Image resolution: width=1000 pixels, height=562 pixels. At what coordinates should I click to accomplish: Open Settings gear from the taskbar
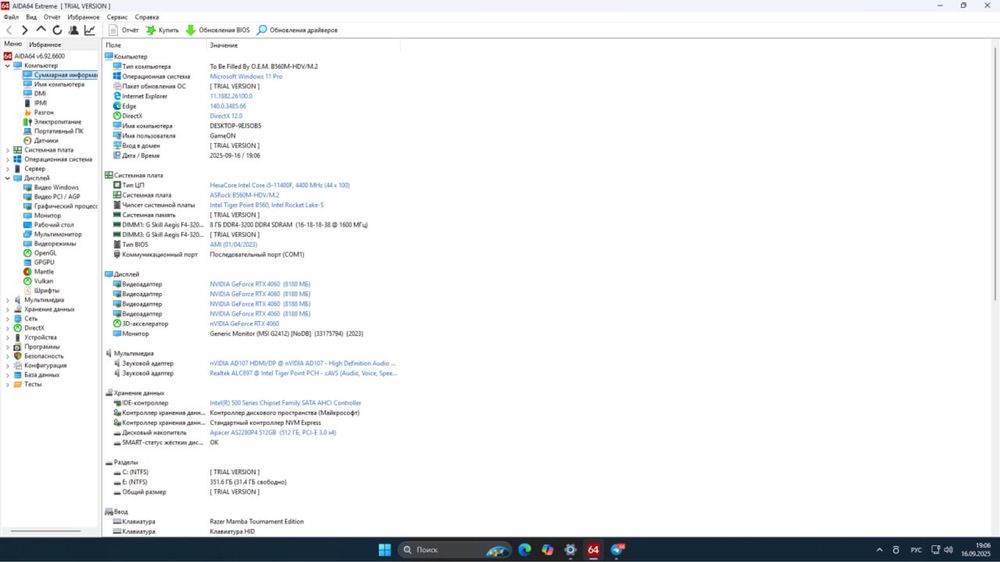point(570,550)
